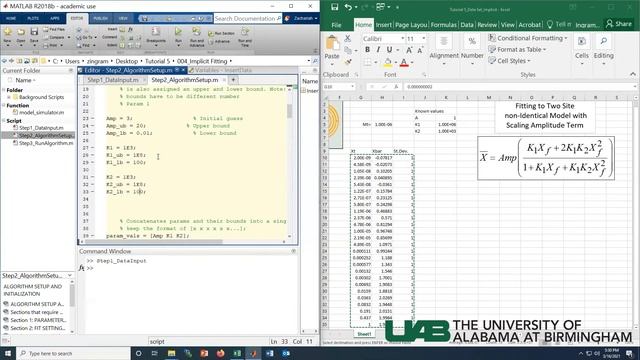
Task: Open the Excel font name Calibri dropdown
Action: pos(402,38)
